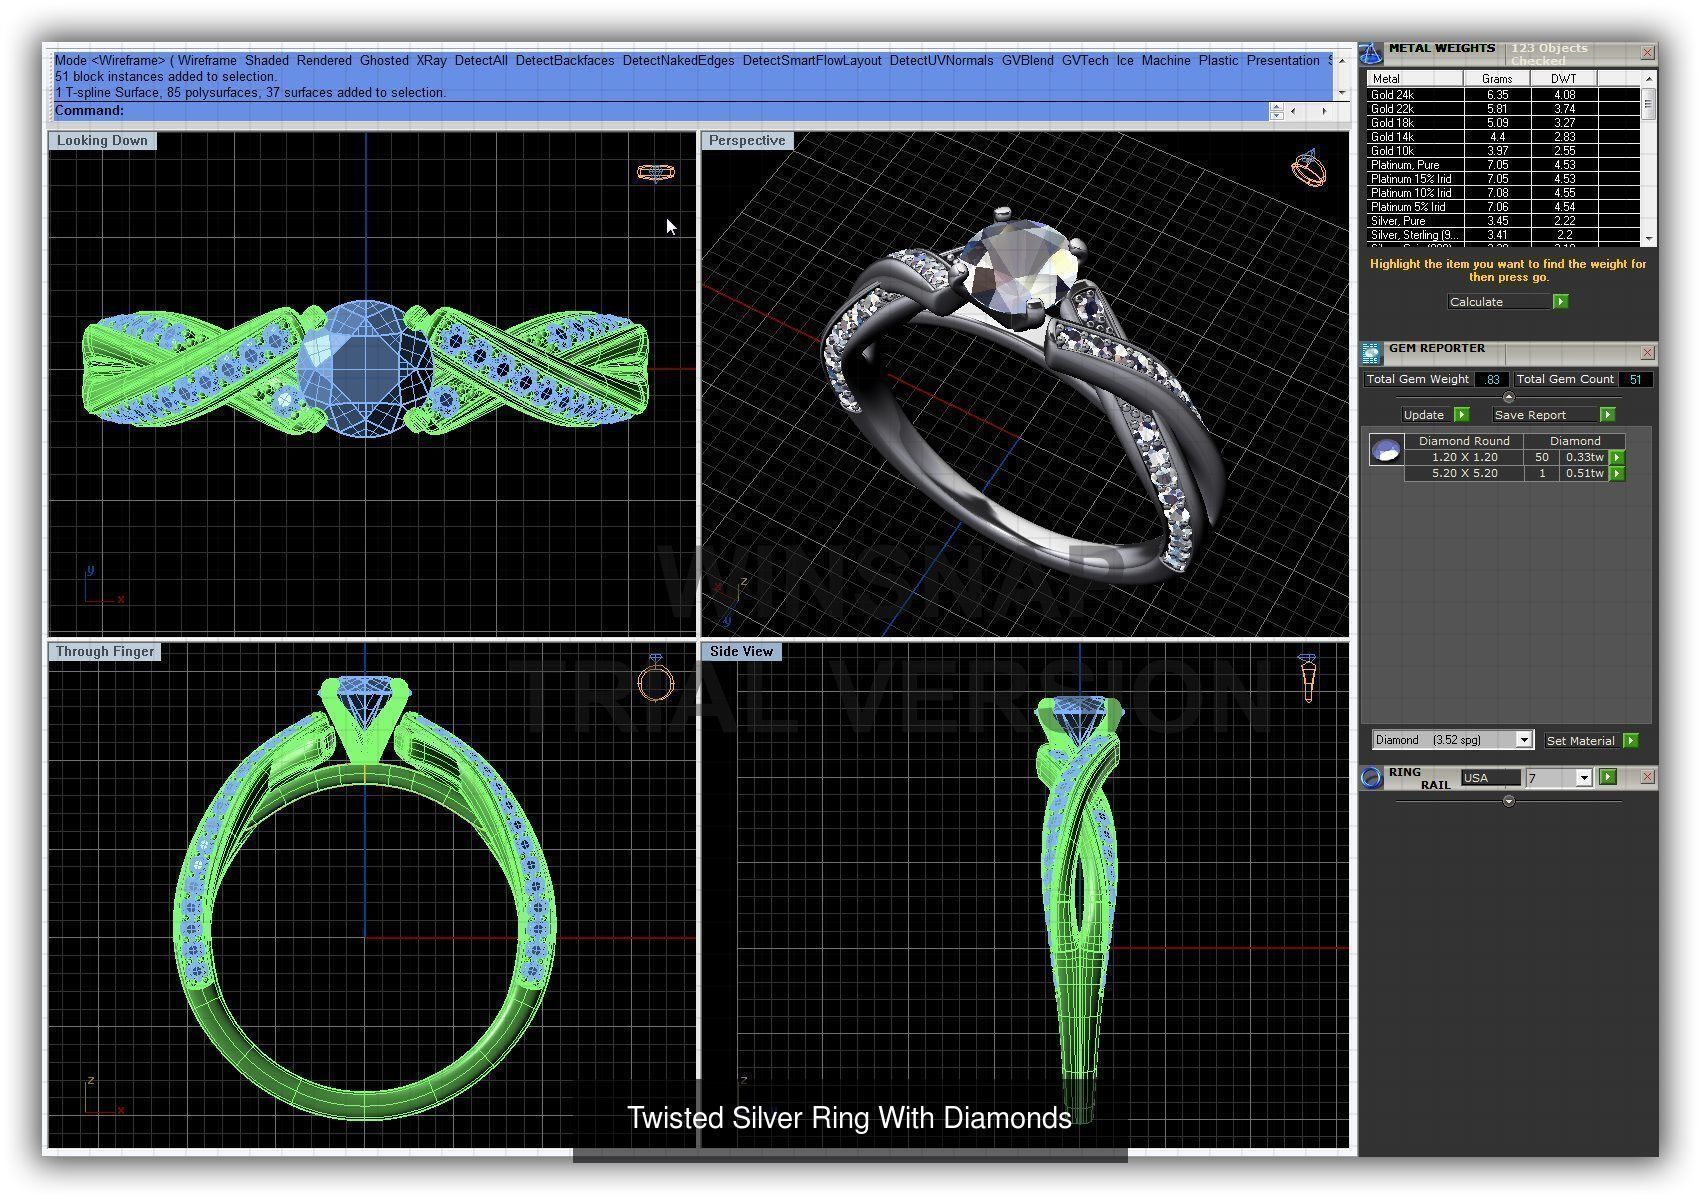Open the Diamond (3.52 spg) material dropdown
This screenshot has width=1701, height=1199.
point(1524,740)
